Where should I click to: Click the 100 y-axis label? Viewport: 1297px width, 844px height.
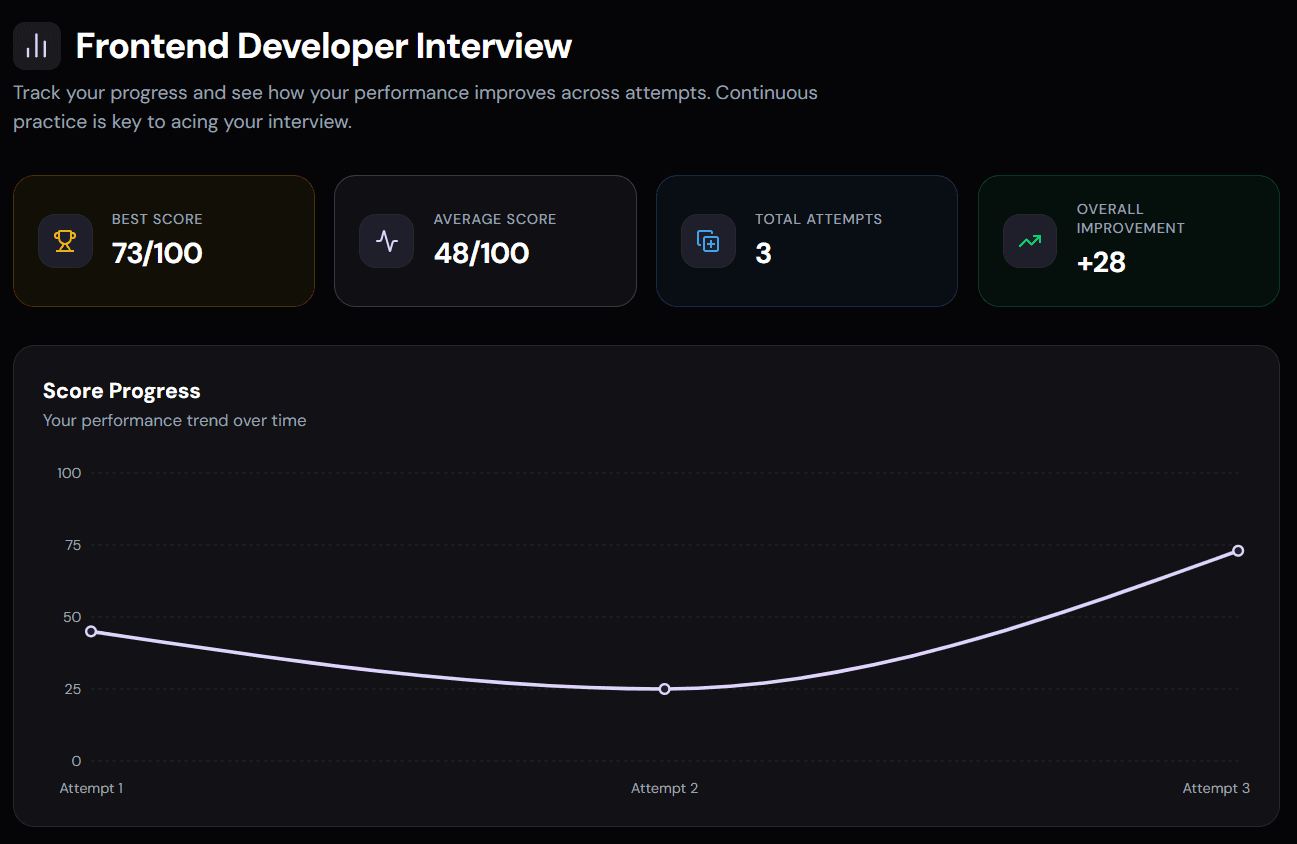[69, 473]
